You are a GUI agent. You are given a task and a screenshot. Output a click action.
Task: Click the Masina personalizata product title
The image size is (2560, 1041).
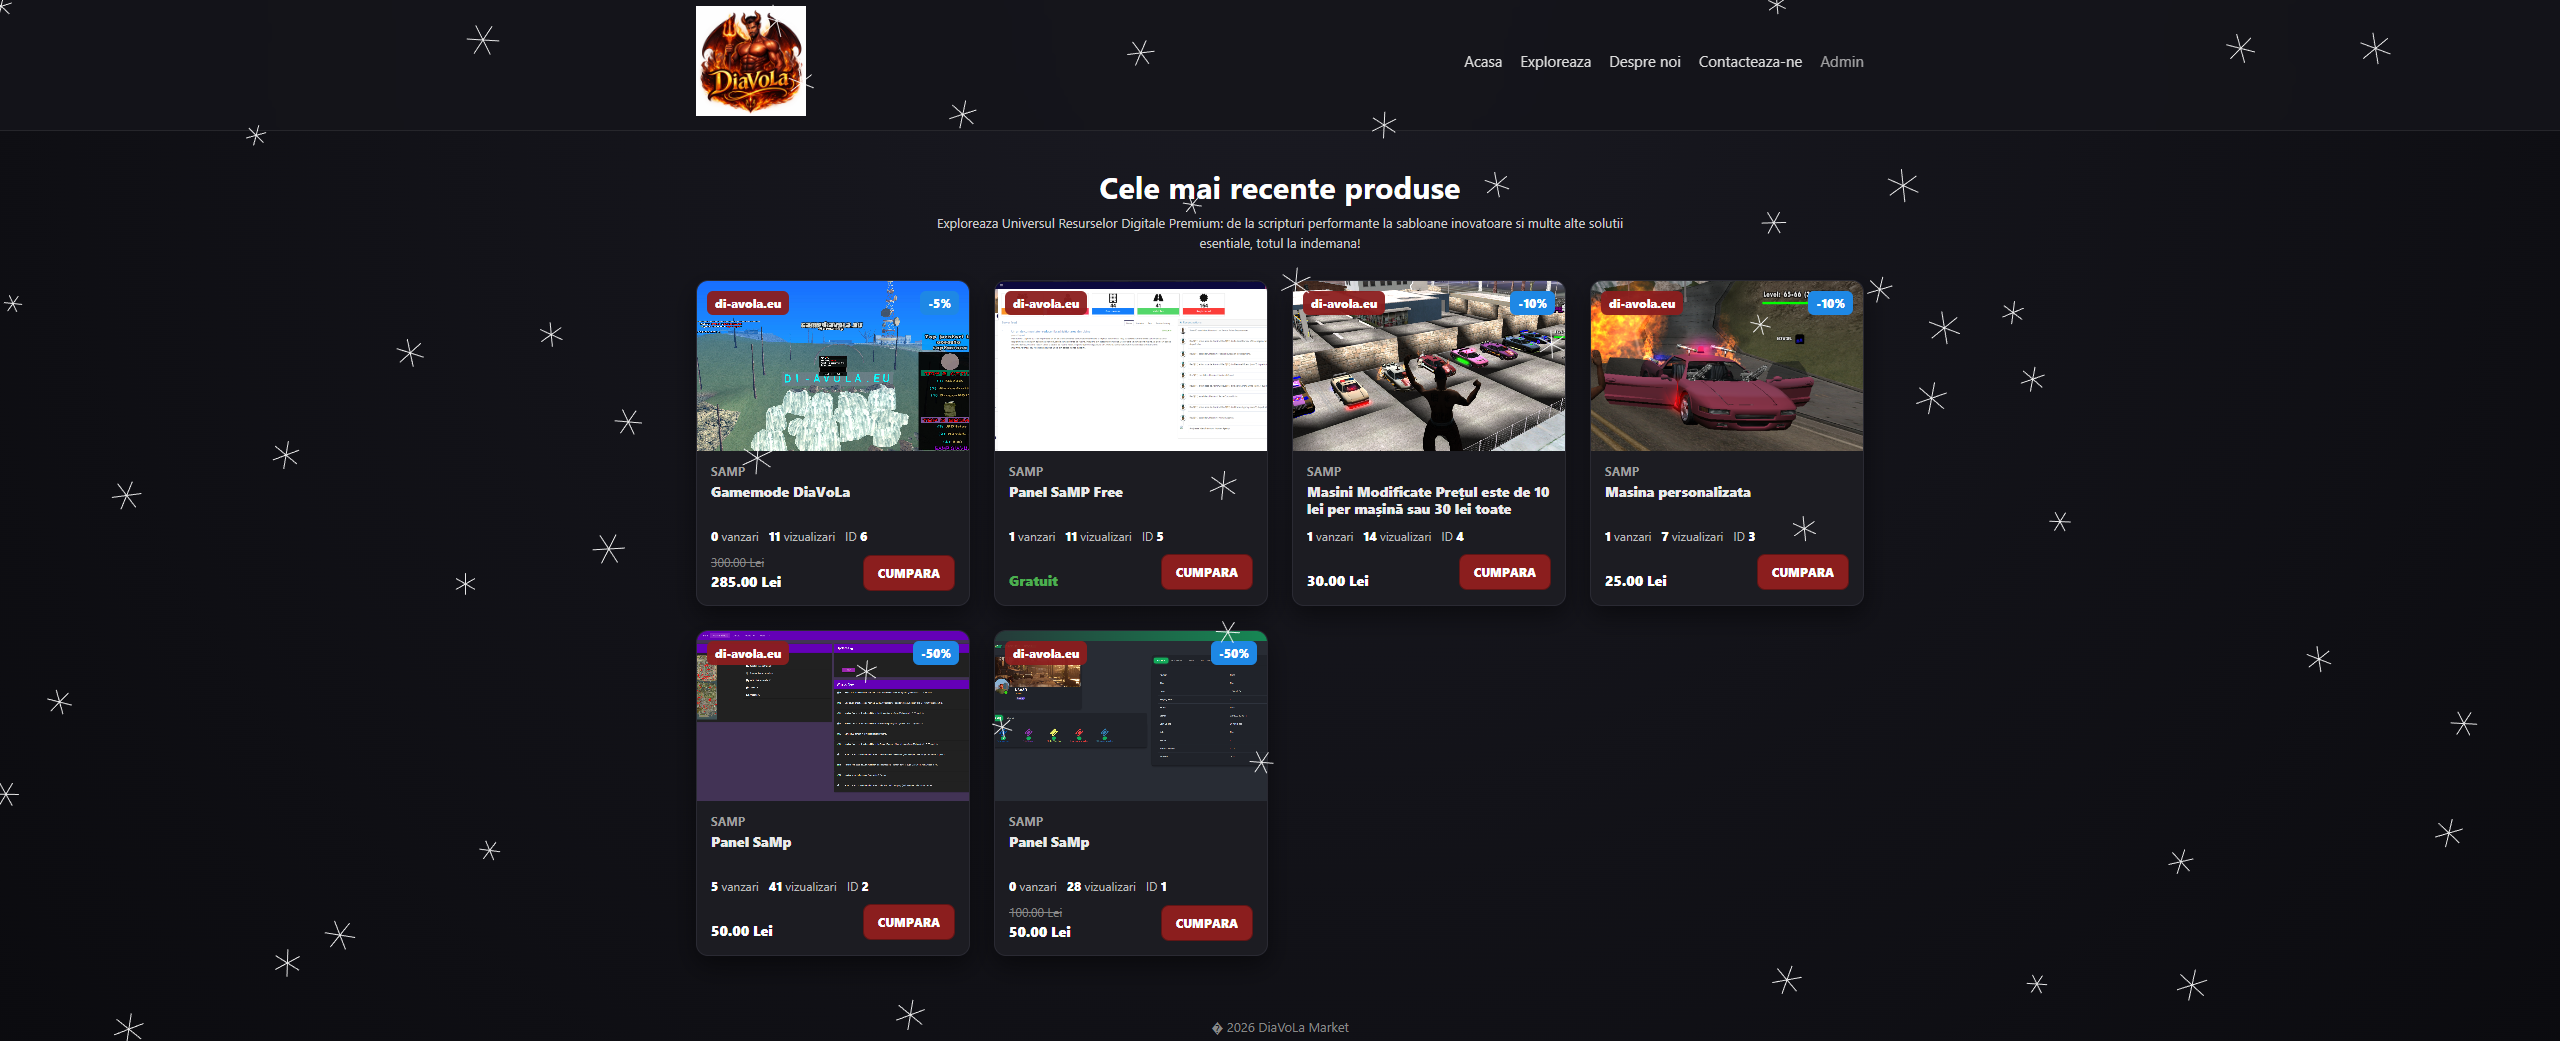tap(1677, 492)
